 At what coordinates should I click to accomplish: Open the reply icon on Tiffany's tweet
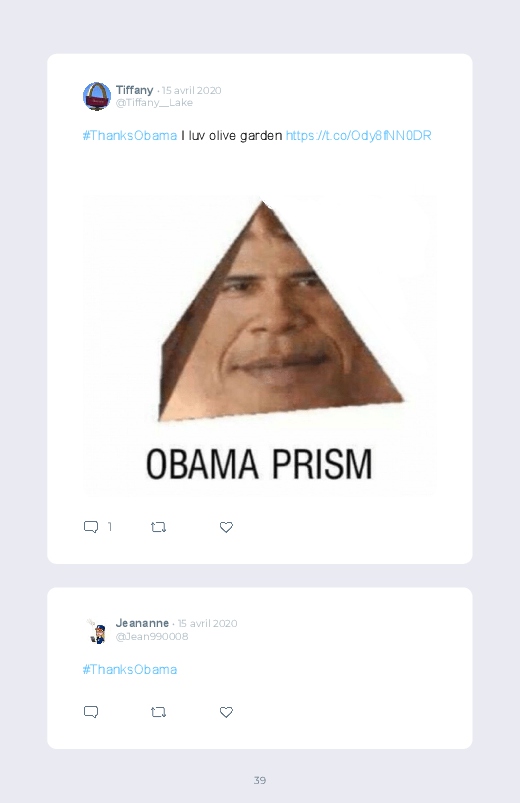click(x=91, y=527)
